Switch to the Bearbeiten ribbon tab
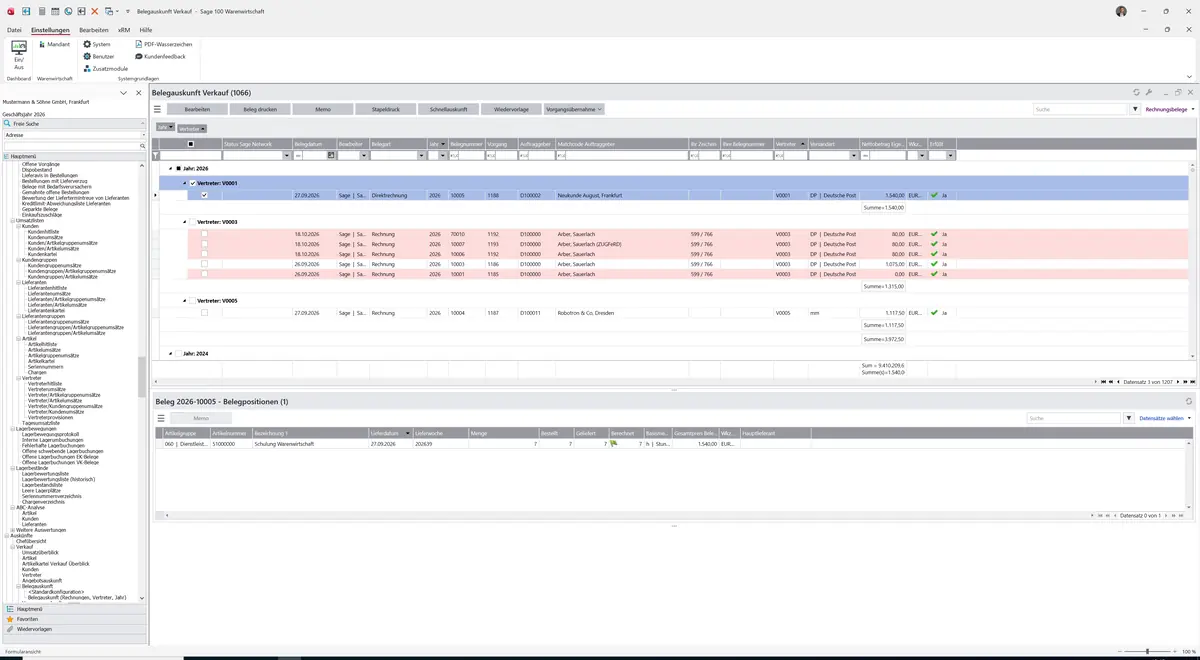The height and width of the screenshot is (660, 1200). 94,30
